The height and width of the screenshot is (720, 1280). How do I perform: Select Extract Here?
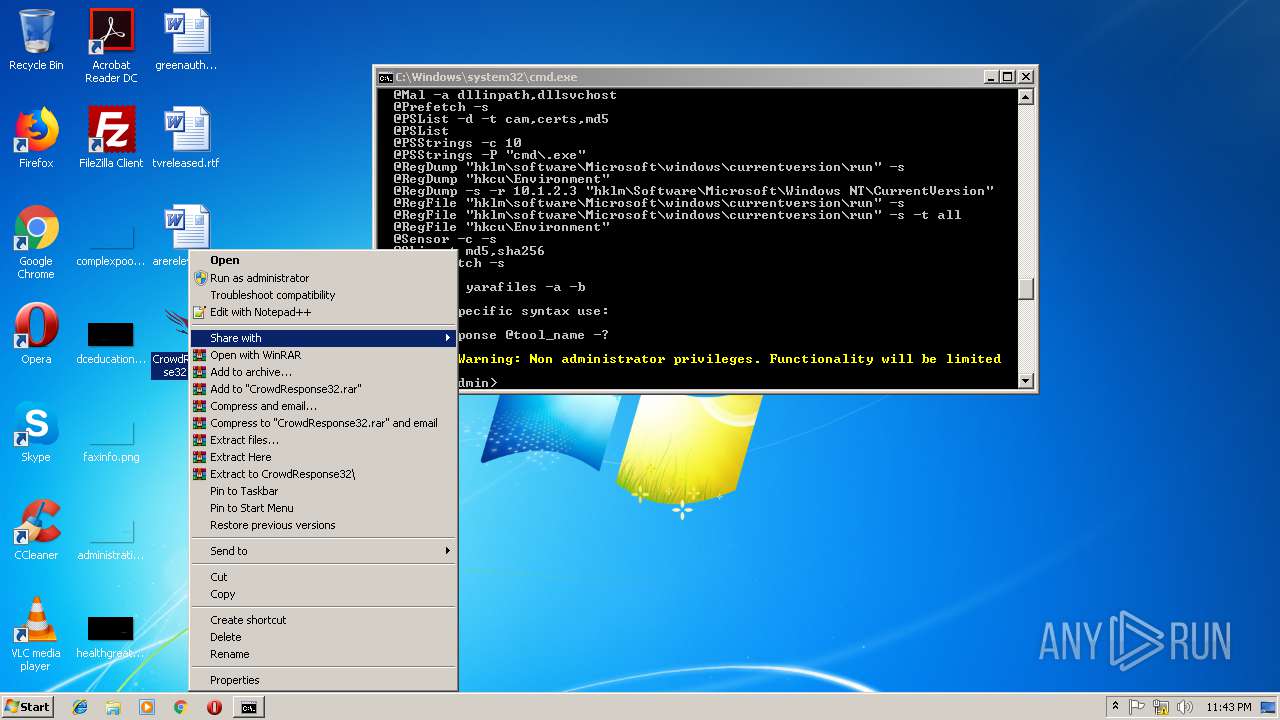[324, 457]
